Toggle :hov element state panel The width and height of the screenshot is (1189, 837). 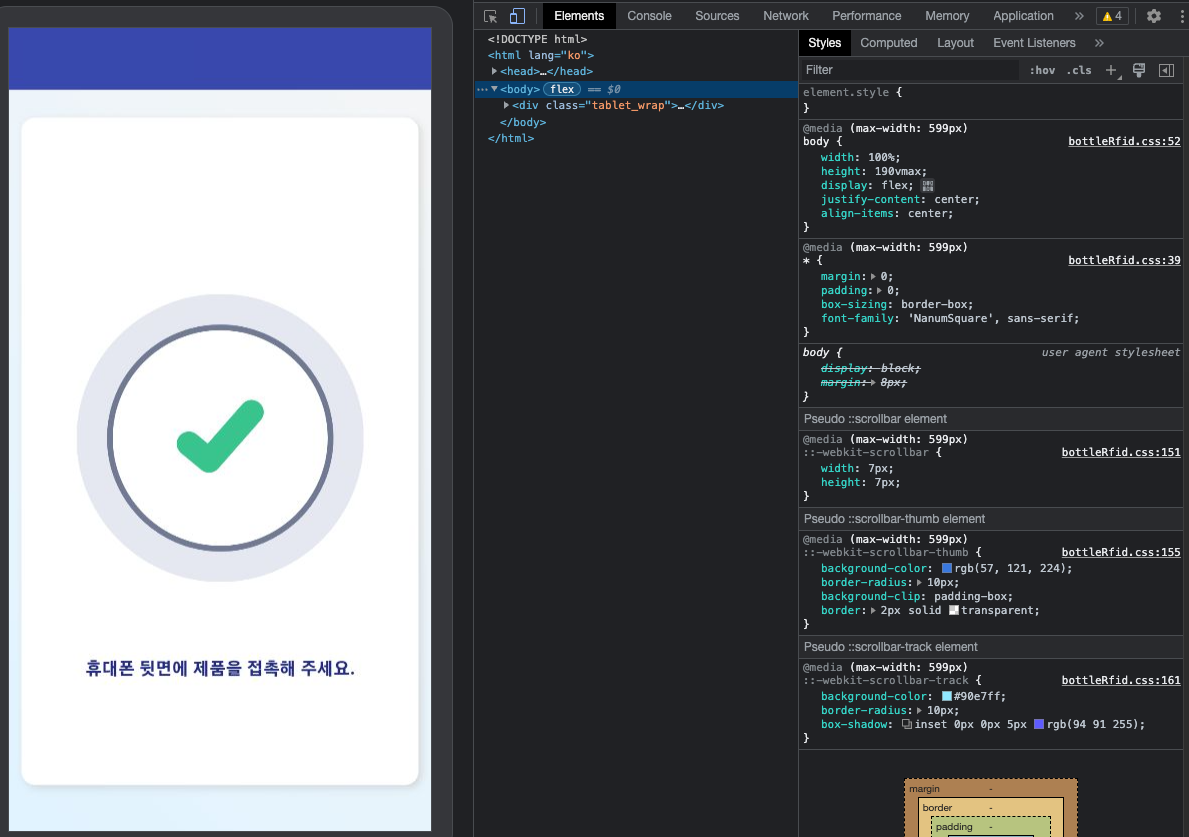tap(1042, 71)
